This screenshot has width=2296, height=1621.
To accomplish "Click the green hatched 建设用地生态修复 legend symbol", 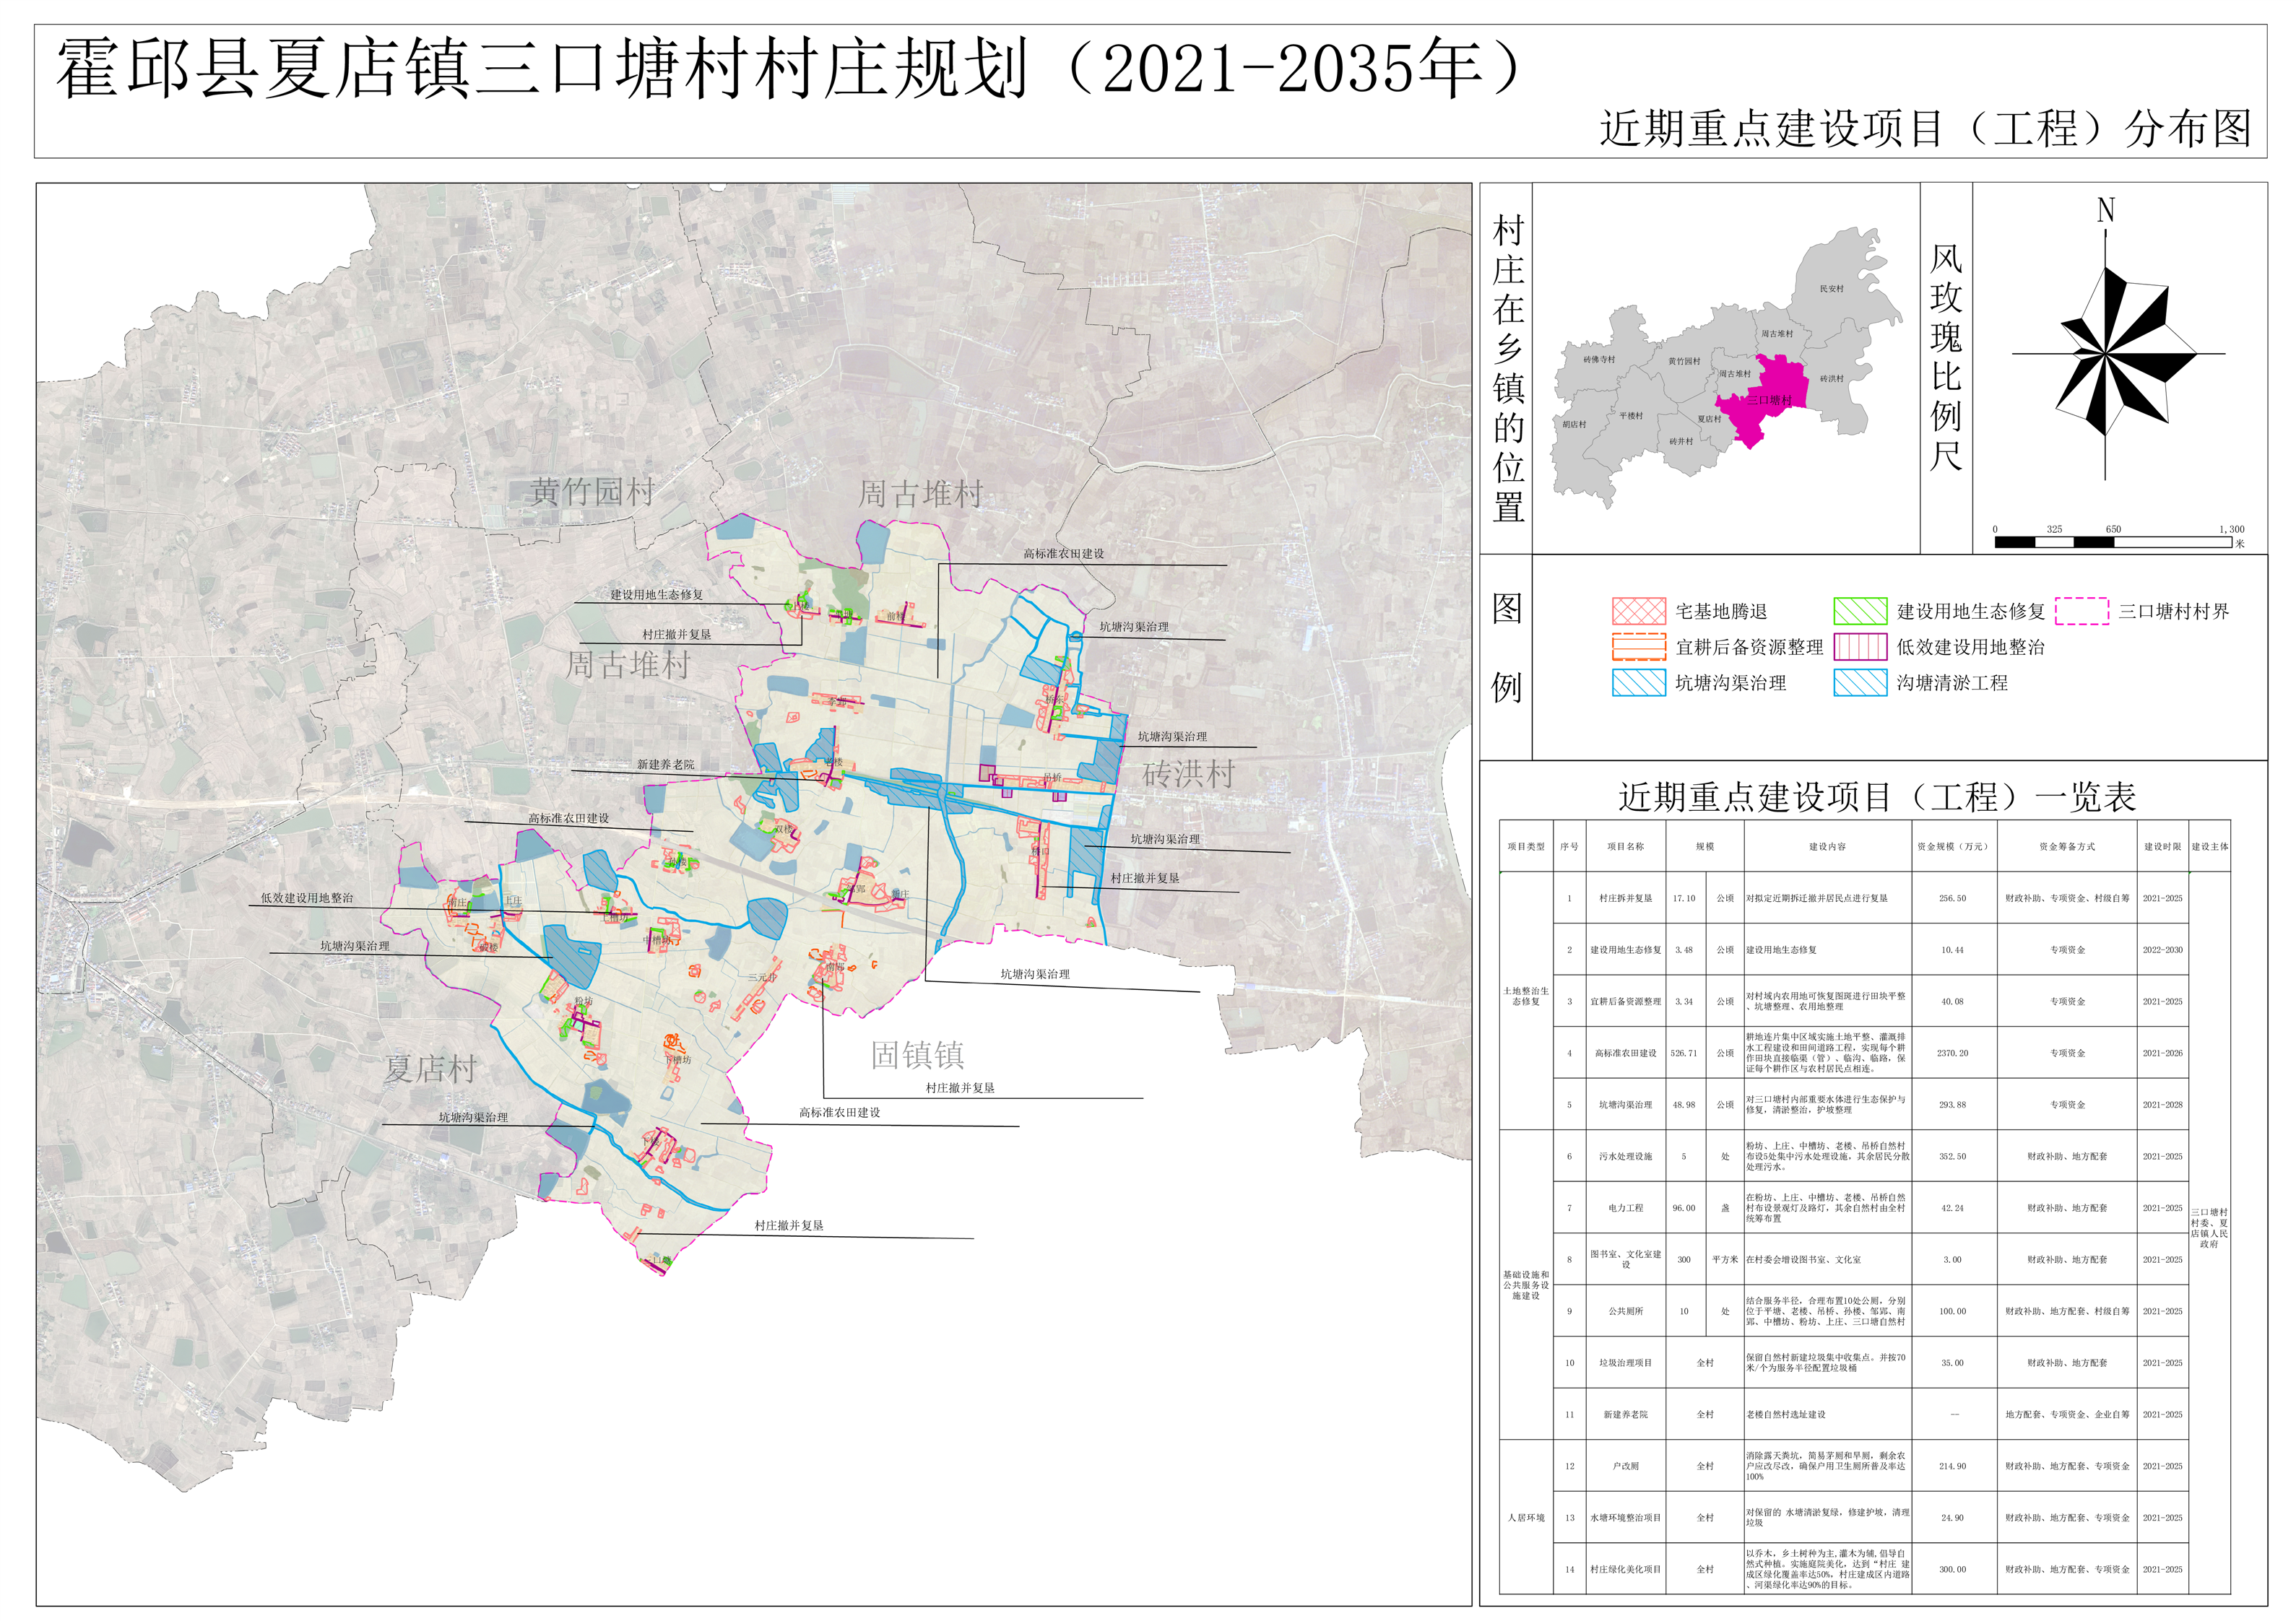I will coord(1860,611).
